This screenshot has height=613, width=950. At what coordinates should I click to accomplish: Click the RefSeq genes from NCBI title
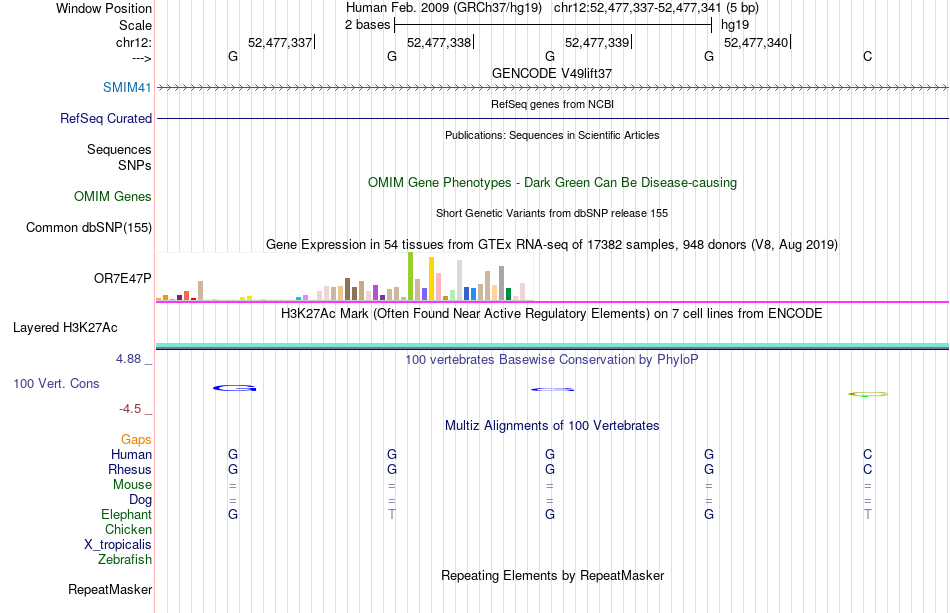pos(552,104)
